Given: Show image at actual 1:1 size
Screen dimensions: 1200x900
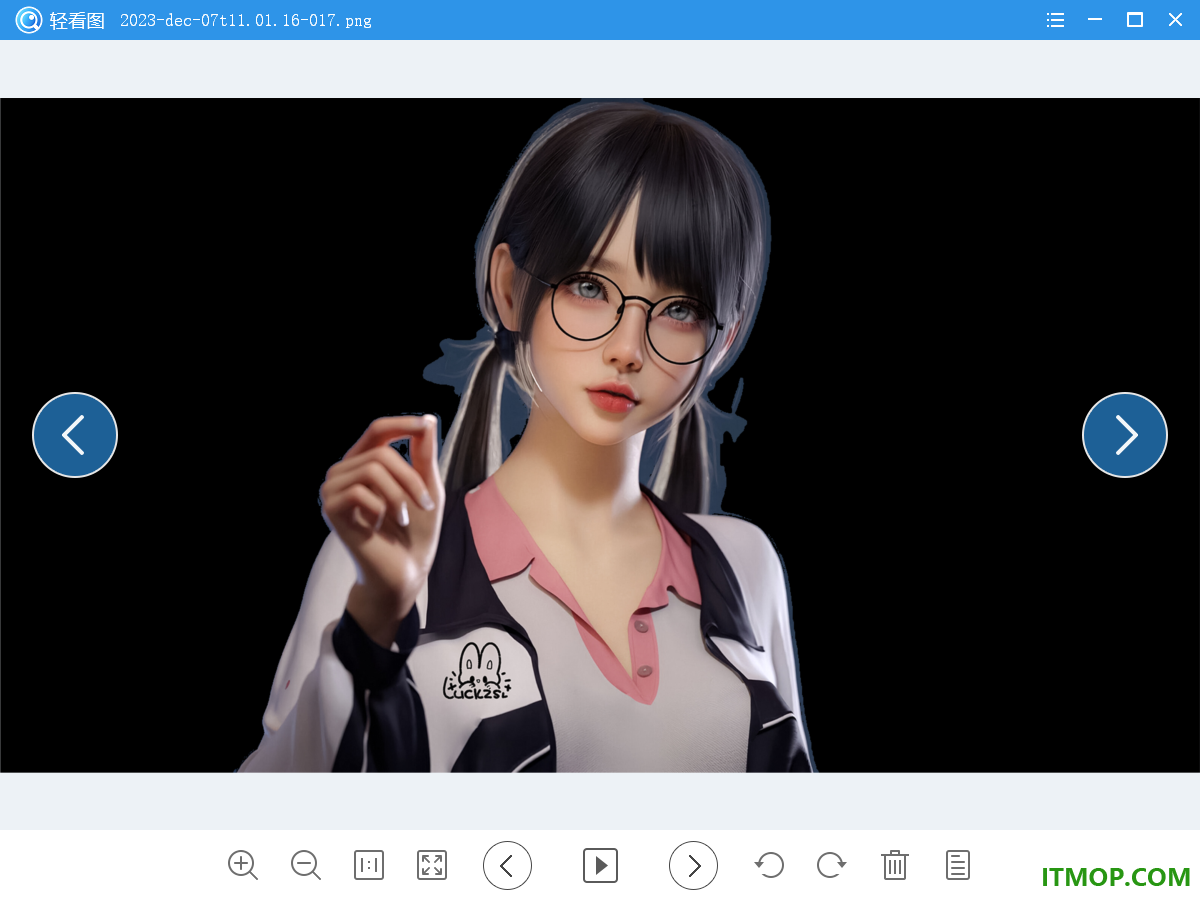Looking at the screenshot, I should [x=369, y=865].
